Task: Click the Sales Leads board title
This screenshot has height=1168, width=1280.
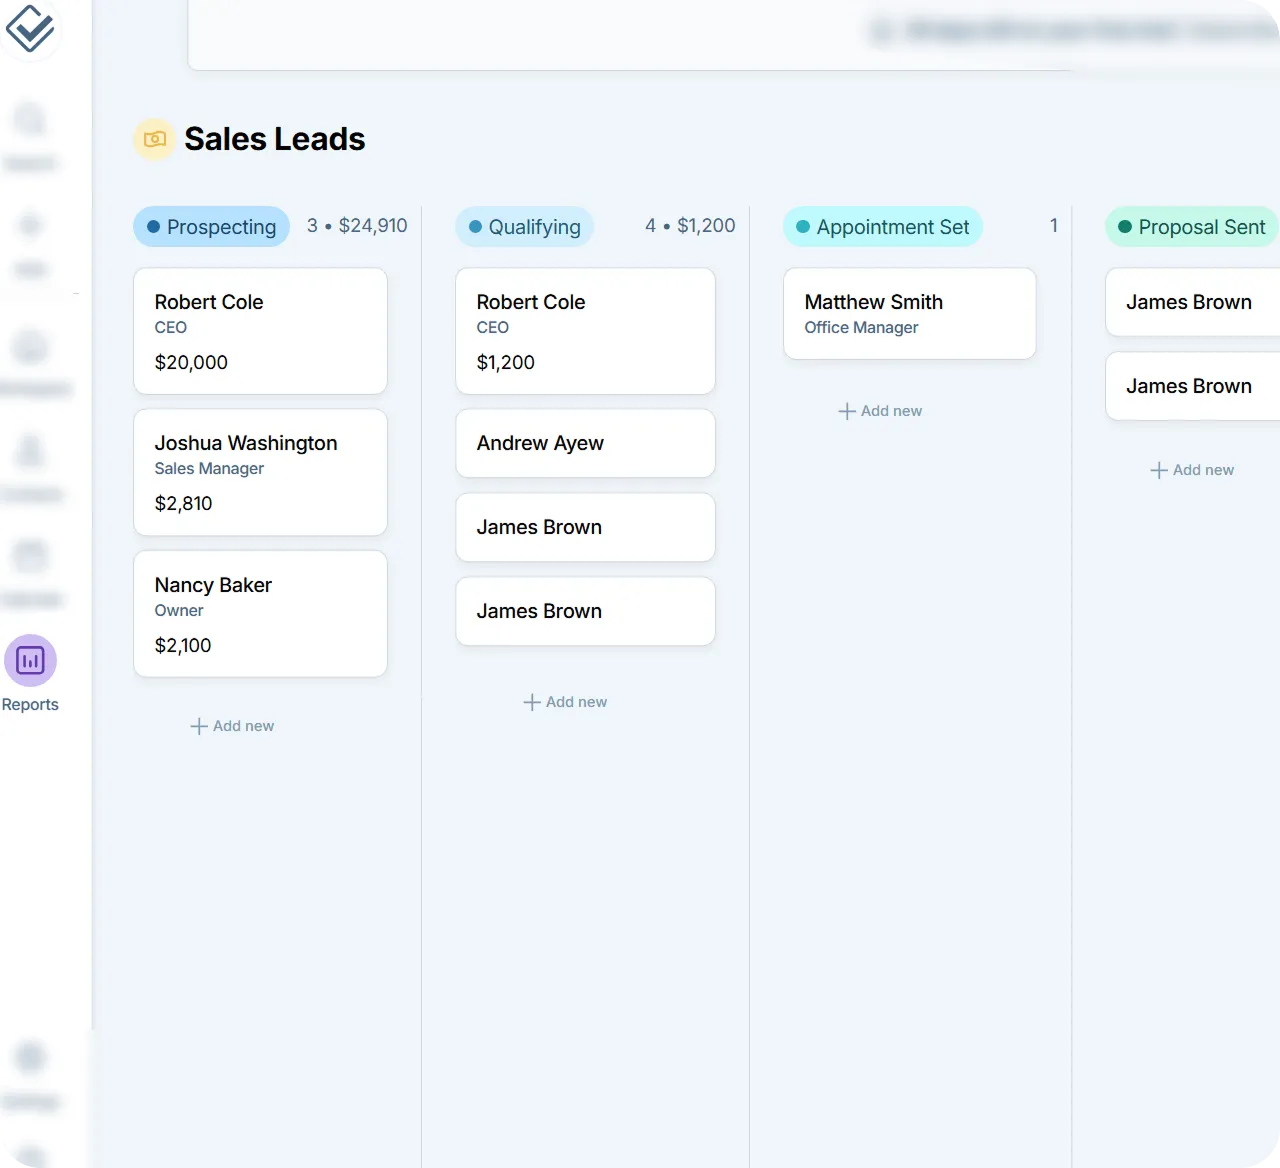Action: click(x=275, y=139)
